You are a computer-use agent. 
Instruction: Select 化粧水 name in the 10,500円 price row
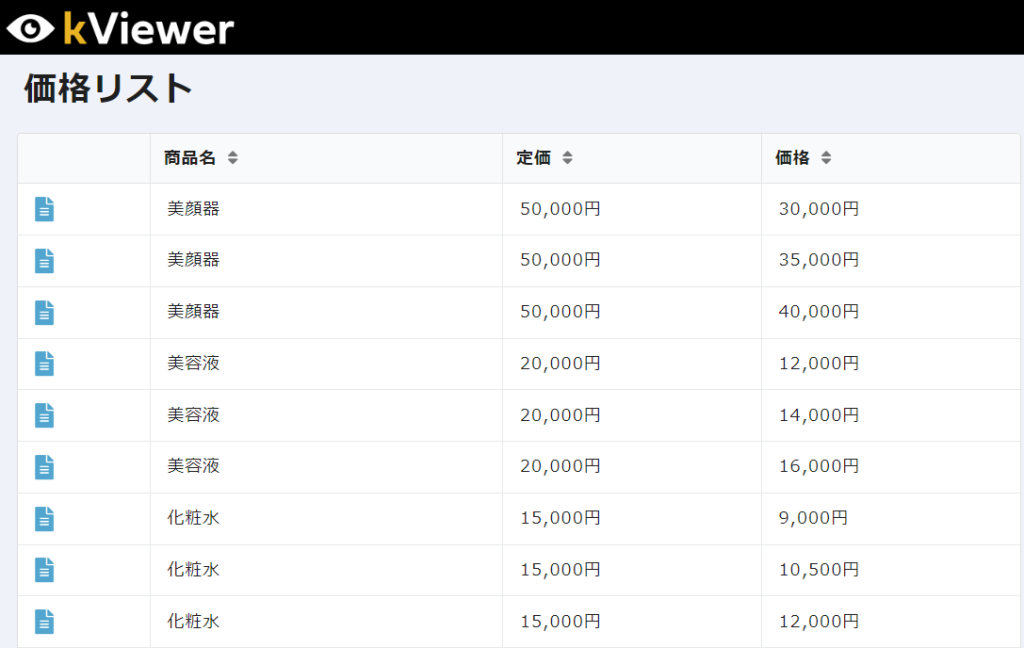click(x=193, y=570)
